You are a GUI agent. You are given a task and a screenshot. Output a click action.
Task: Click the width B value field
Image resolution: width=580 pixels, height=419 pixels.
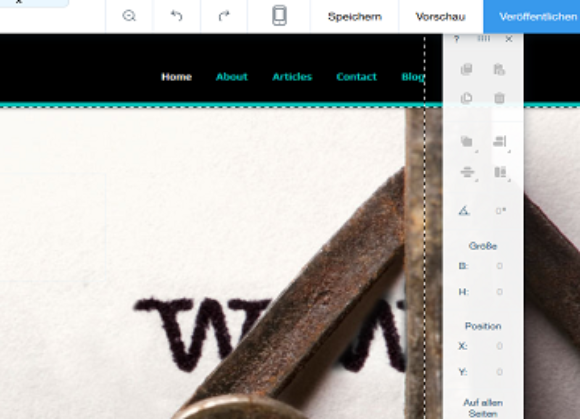pos(499,266)
